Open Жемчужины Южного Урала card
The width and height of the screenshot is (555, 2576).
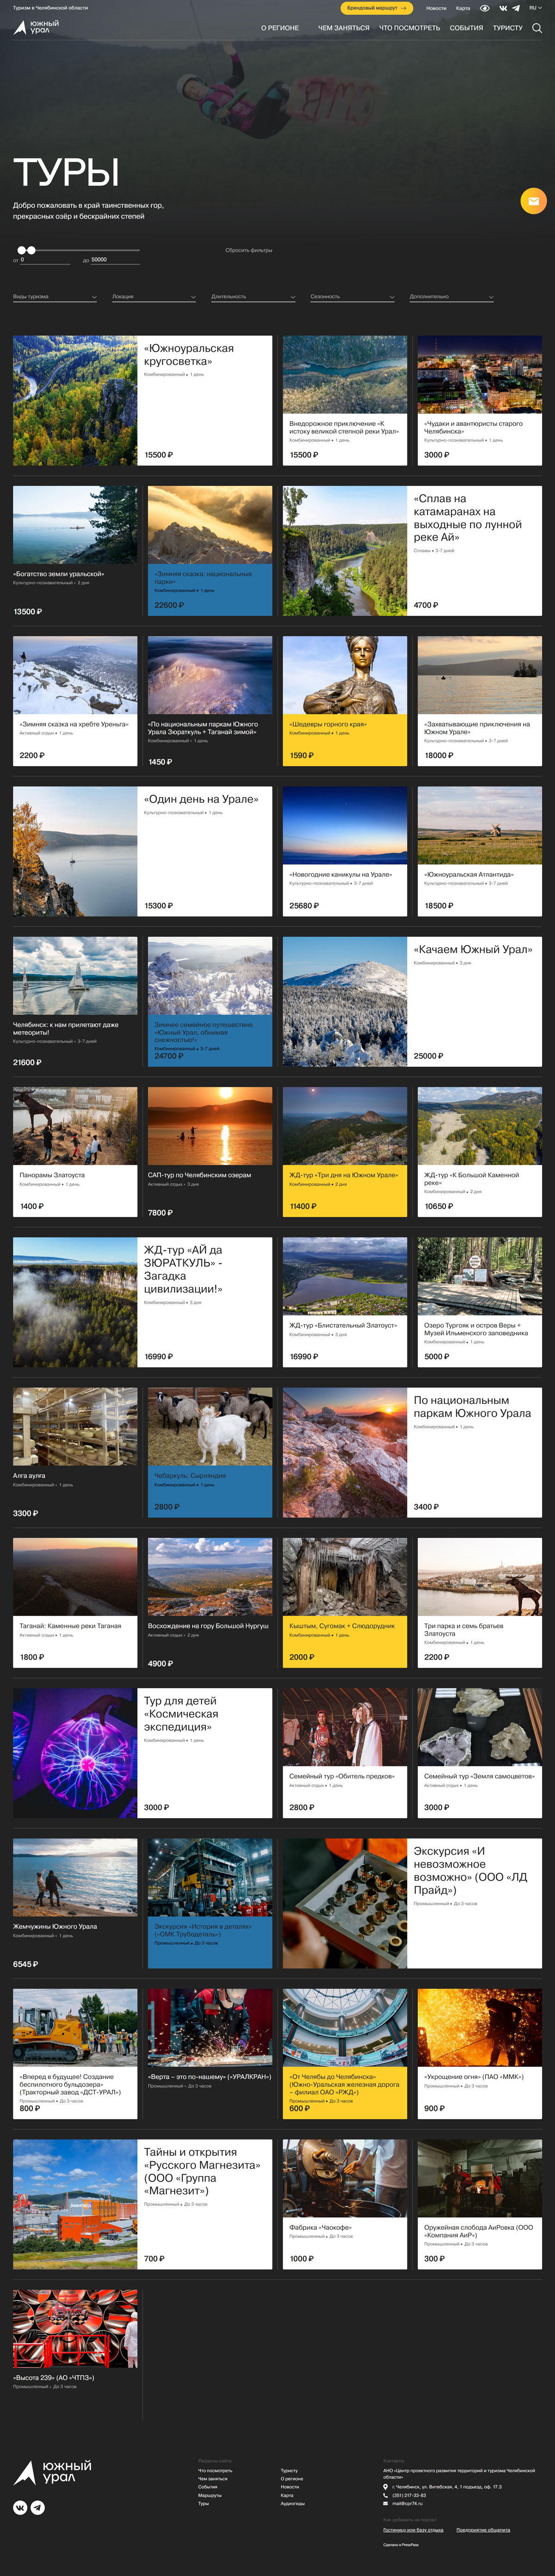(x=75, y=1903)
